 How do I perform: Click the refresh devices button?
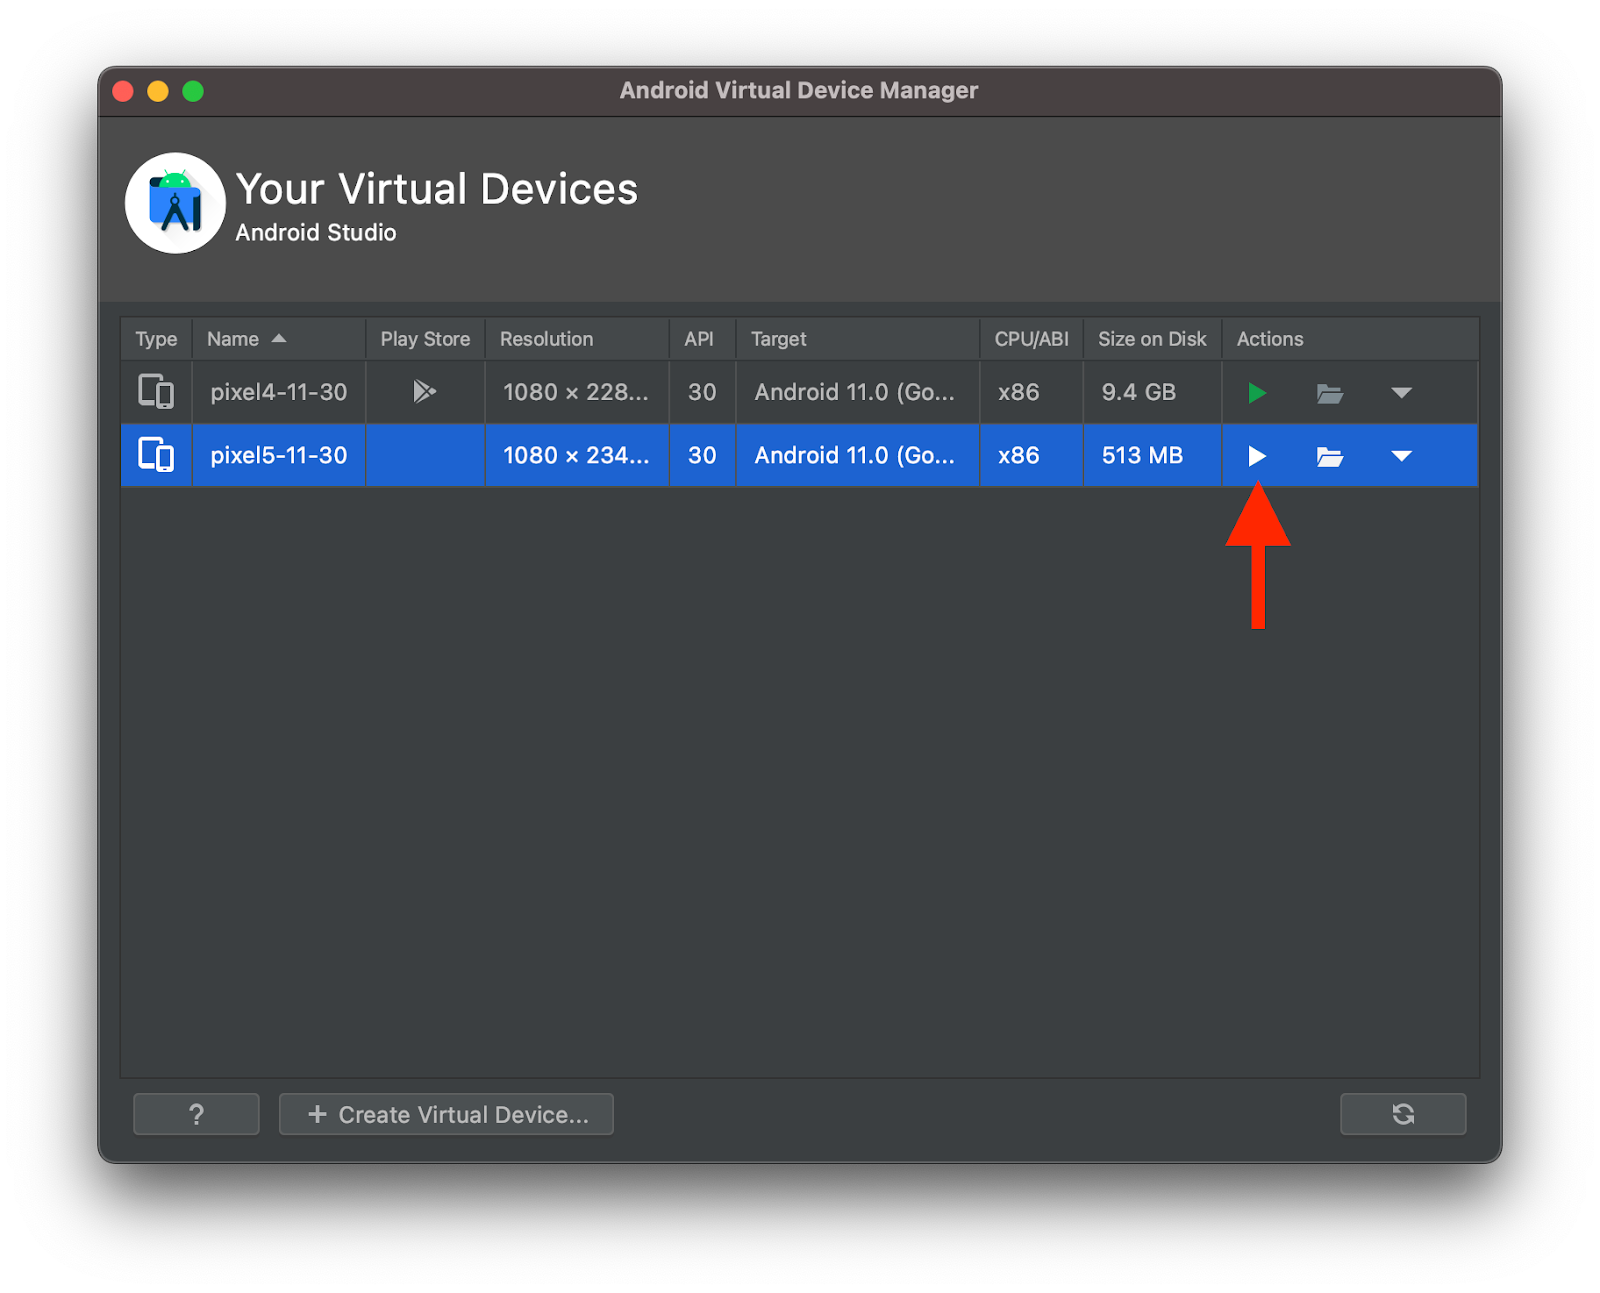click(1402, 1114)
